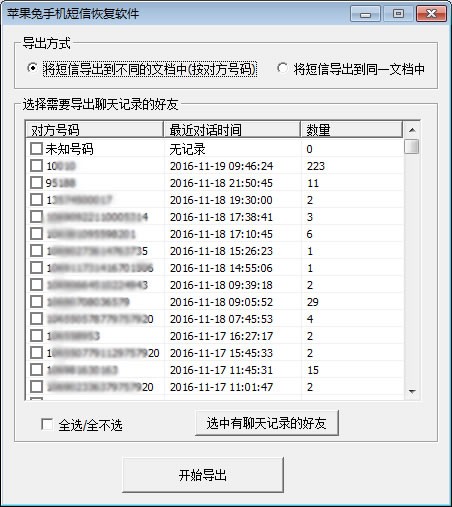Minimize the 苹果免手机短信恢复软件 window
Screen dimensions: 452x507
[365, 14]
